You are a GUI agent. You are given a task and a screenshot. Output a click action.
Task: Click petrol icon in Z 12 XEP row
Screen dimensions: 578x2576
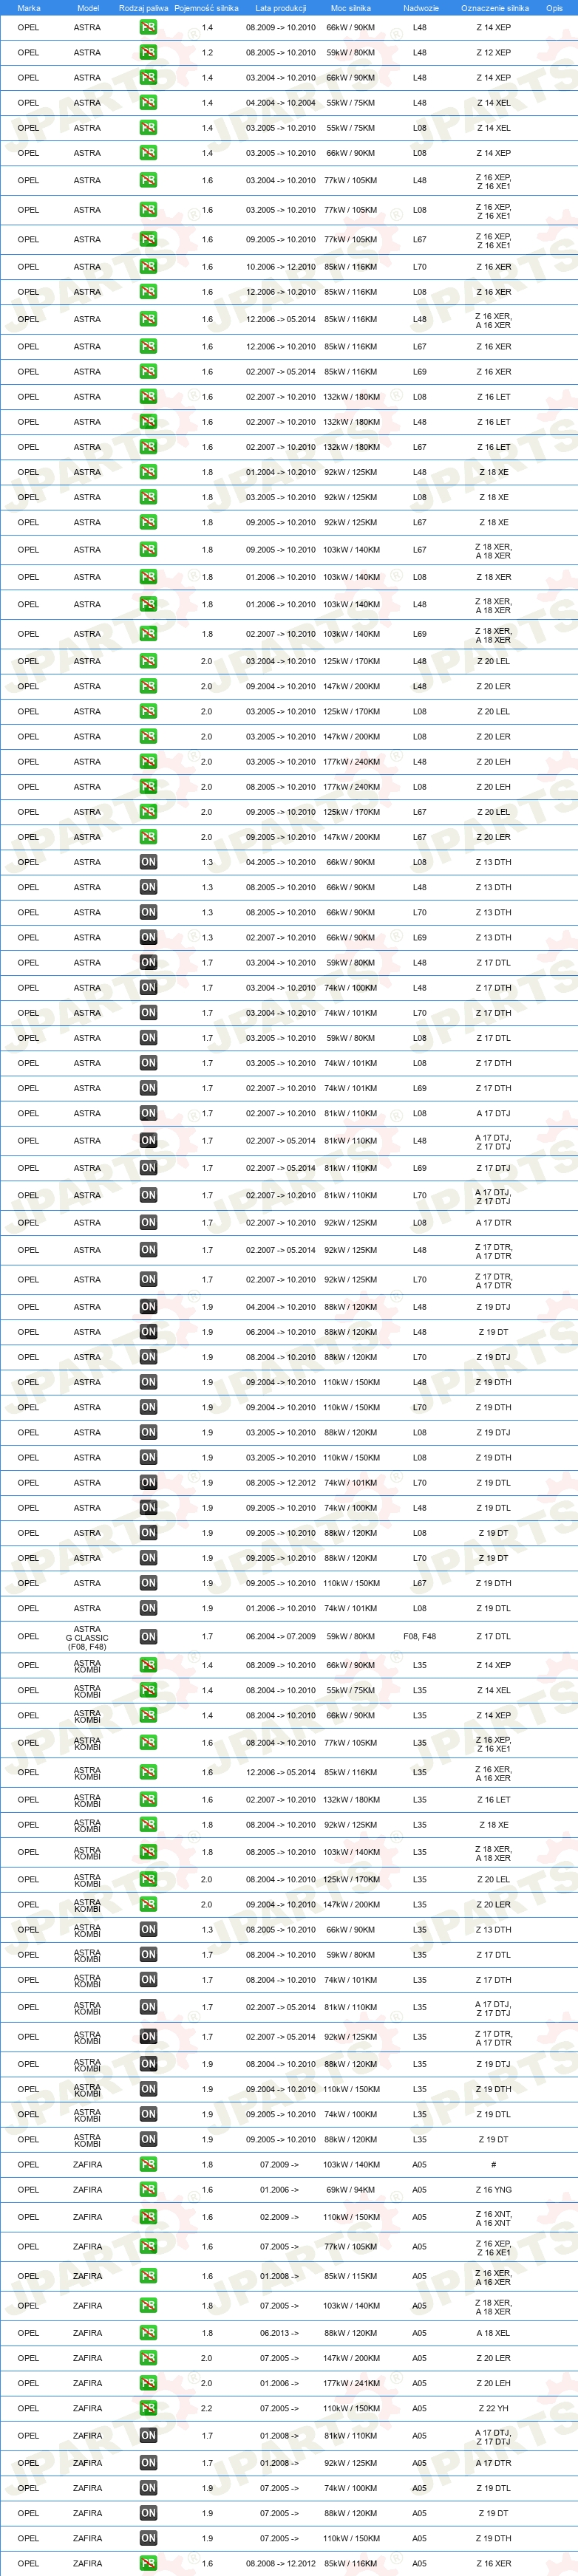pos(148,52)
